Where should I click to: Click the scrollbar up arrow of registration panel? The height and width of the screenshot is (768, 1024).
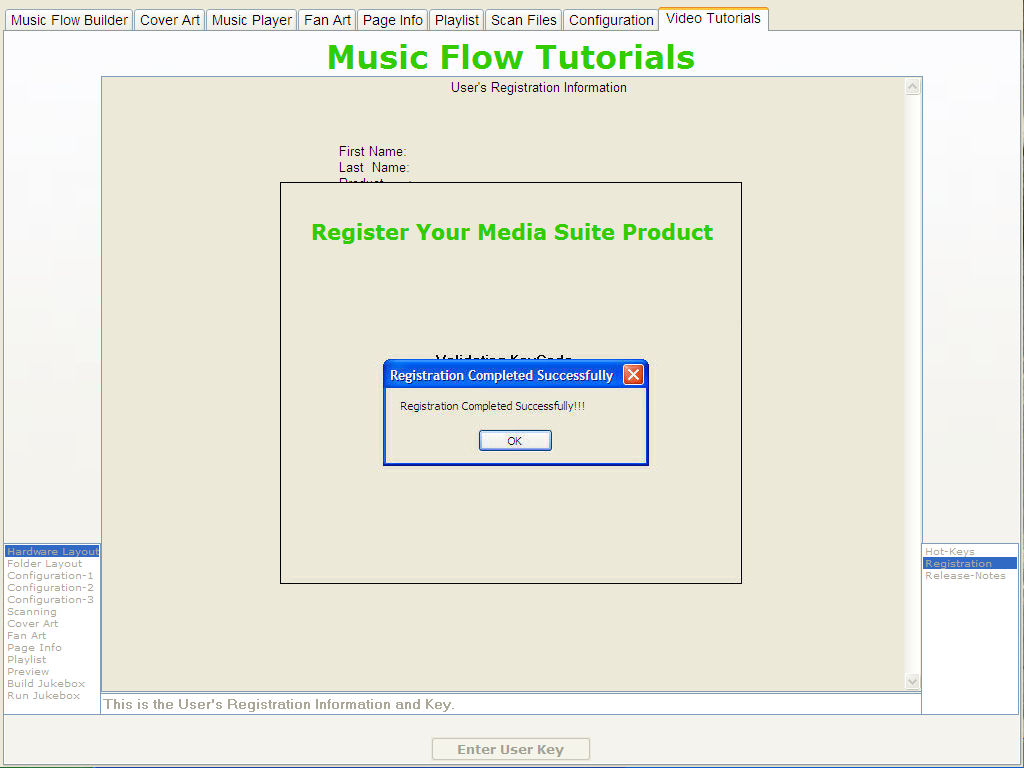(913, 87)
